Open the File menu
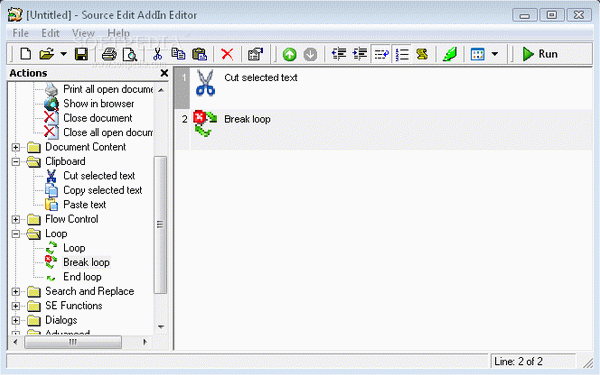The height and width of the screenshot is (375, 600). point(21,33)
